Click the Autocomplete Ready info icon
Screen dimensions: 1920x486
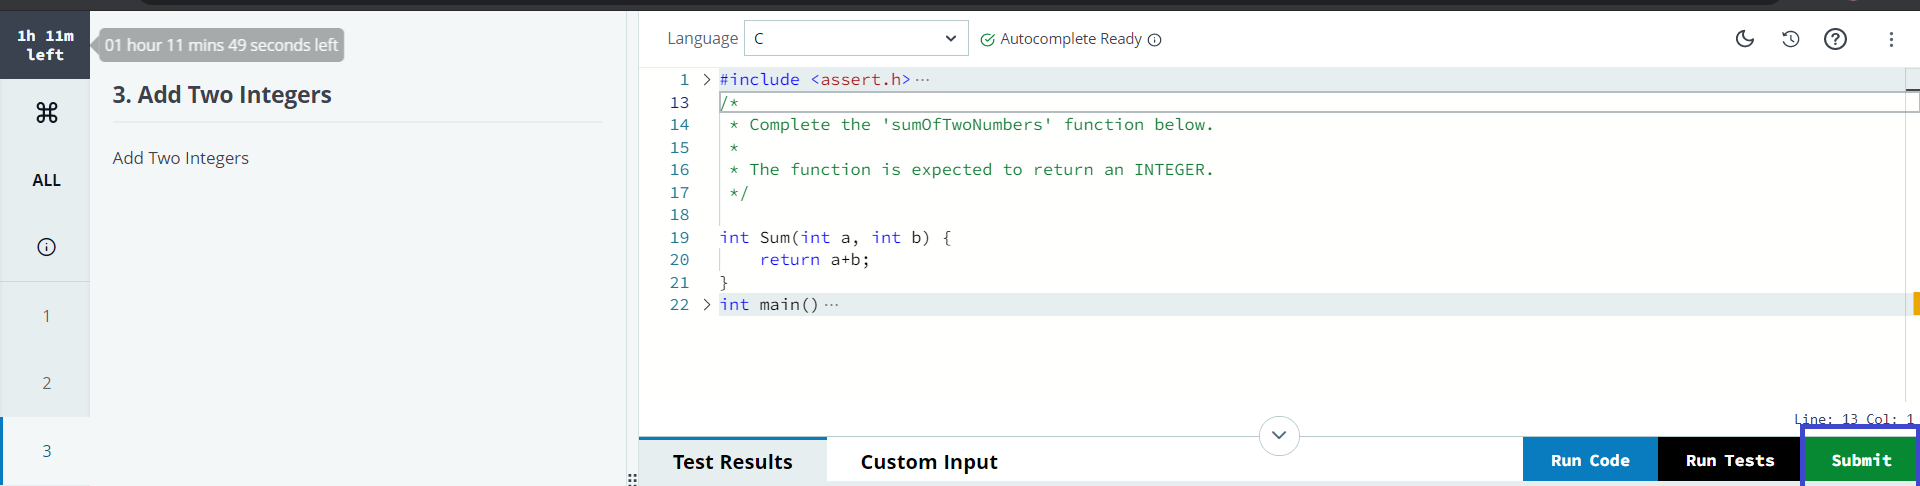(1154, 40)
